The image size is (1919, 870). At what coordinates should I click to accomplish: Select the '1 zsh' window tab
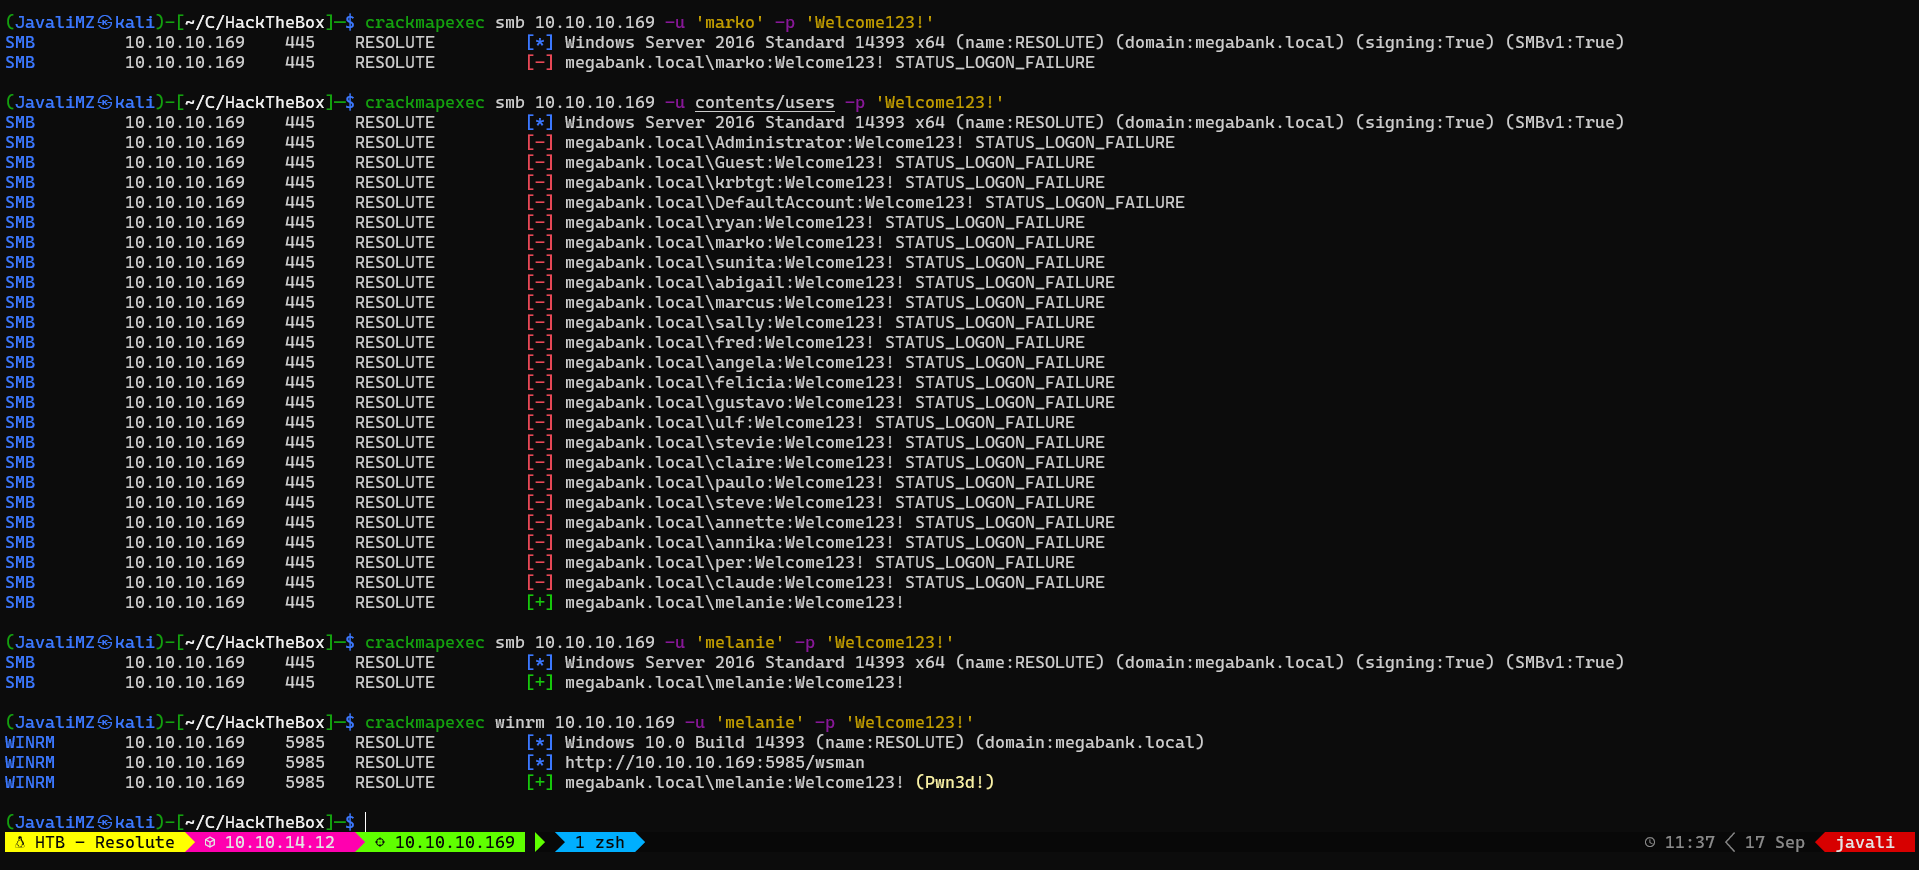(x=599, y=842)
